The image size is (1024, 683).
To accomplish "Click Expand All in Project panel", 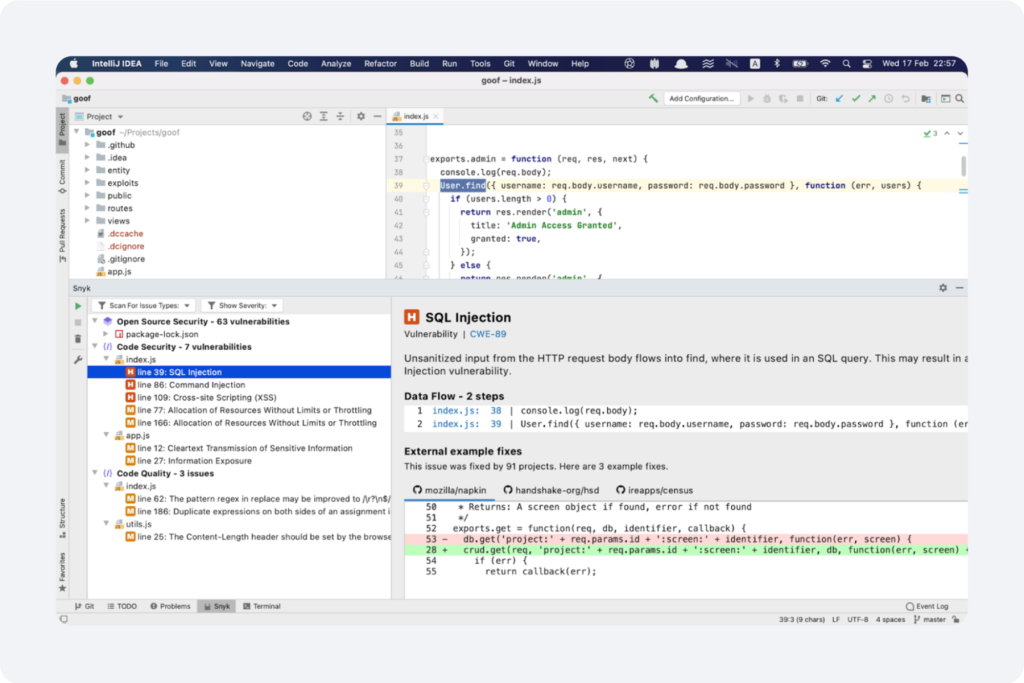I will click(x=324, y=116).
